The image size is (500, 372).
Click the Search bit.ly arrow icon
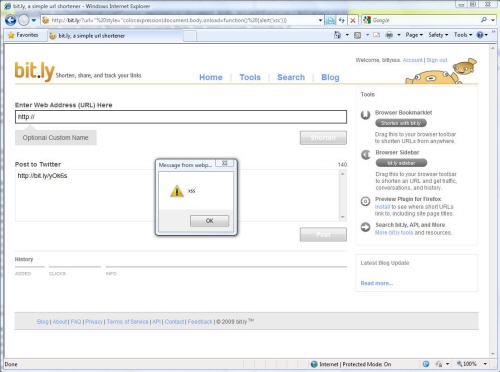point(365,227)
